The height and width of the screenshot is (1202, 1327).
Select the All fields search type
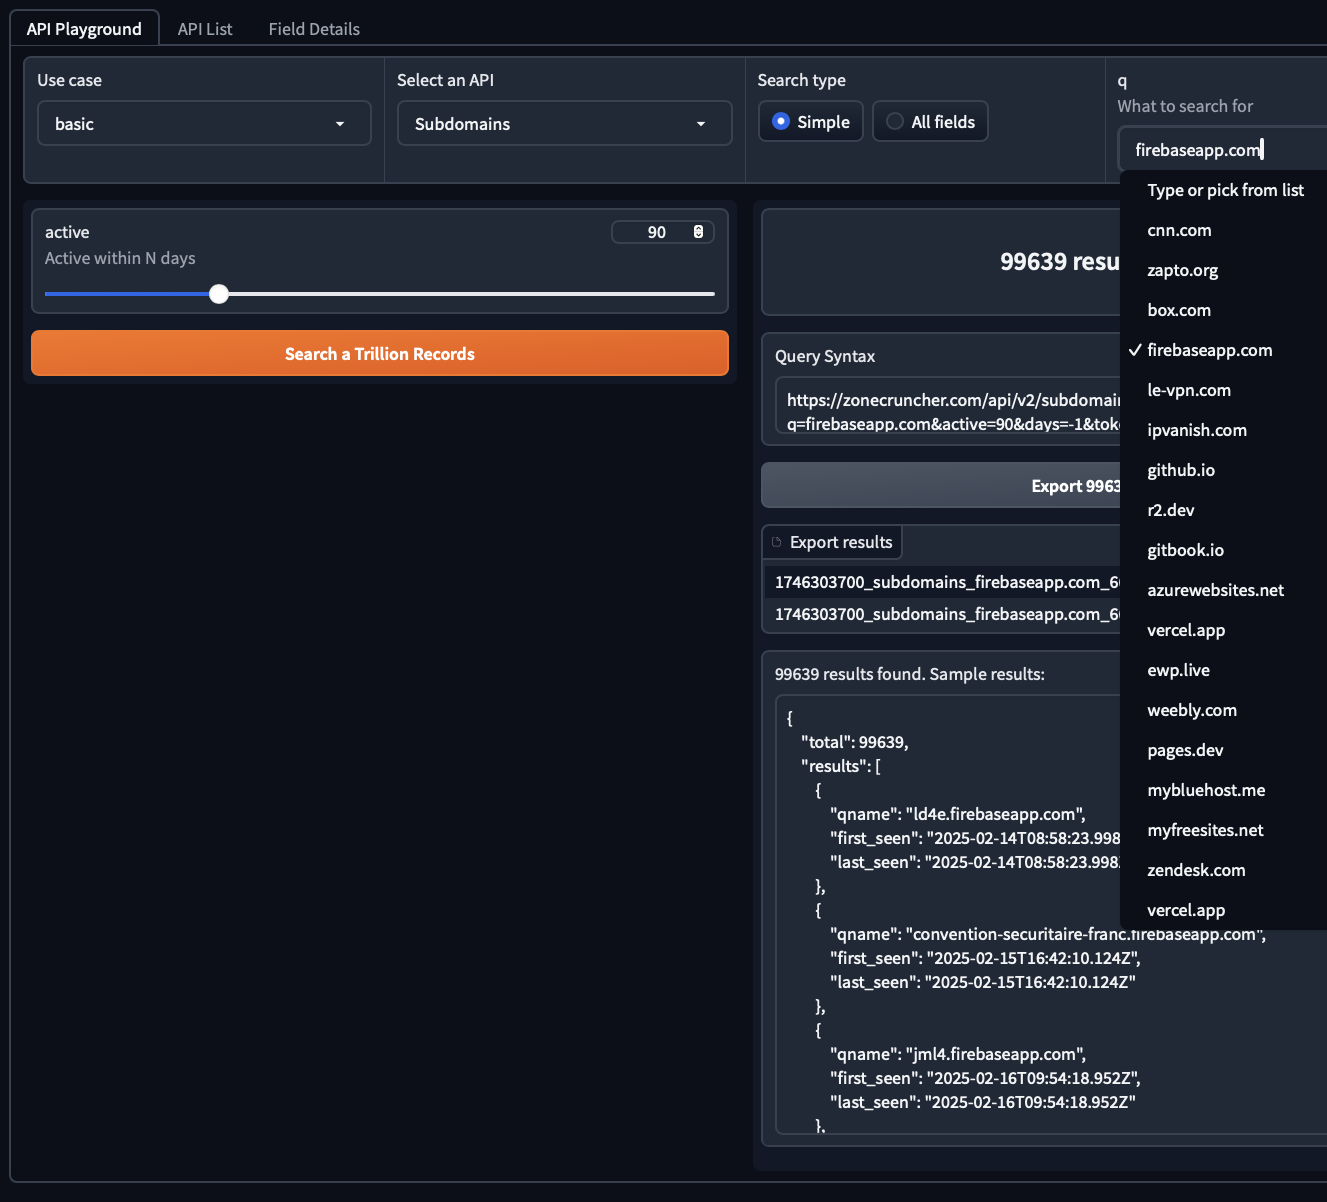(930, 121)
